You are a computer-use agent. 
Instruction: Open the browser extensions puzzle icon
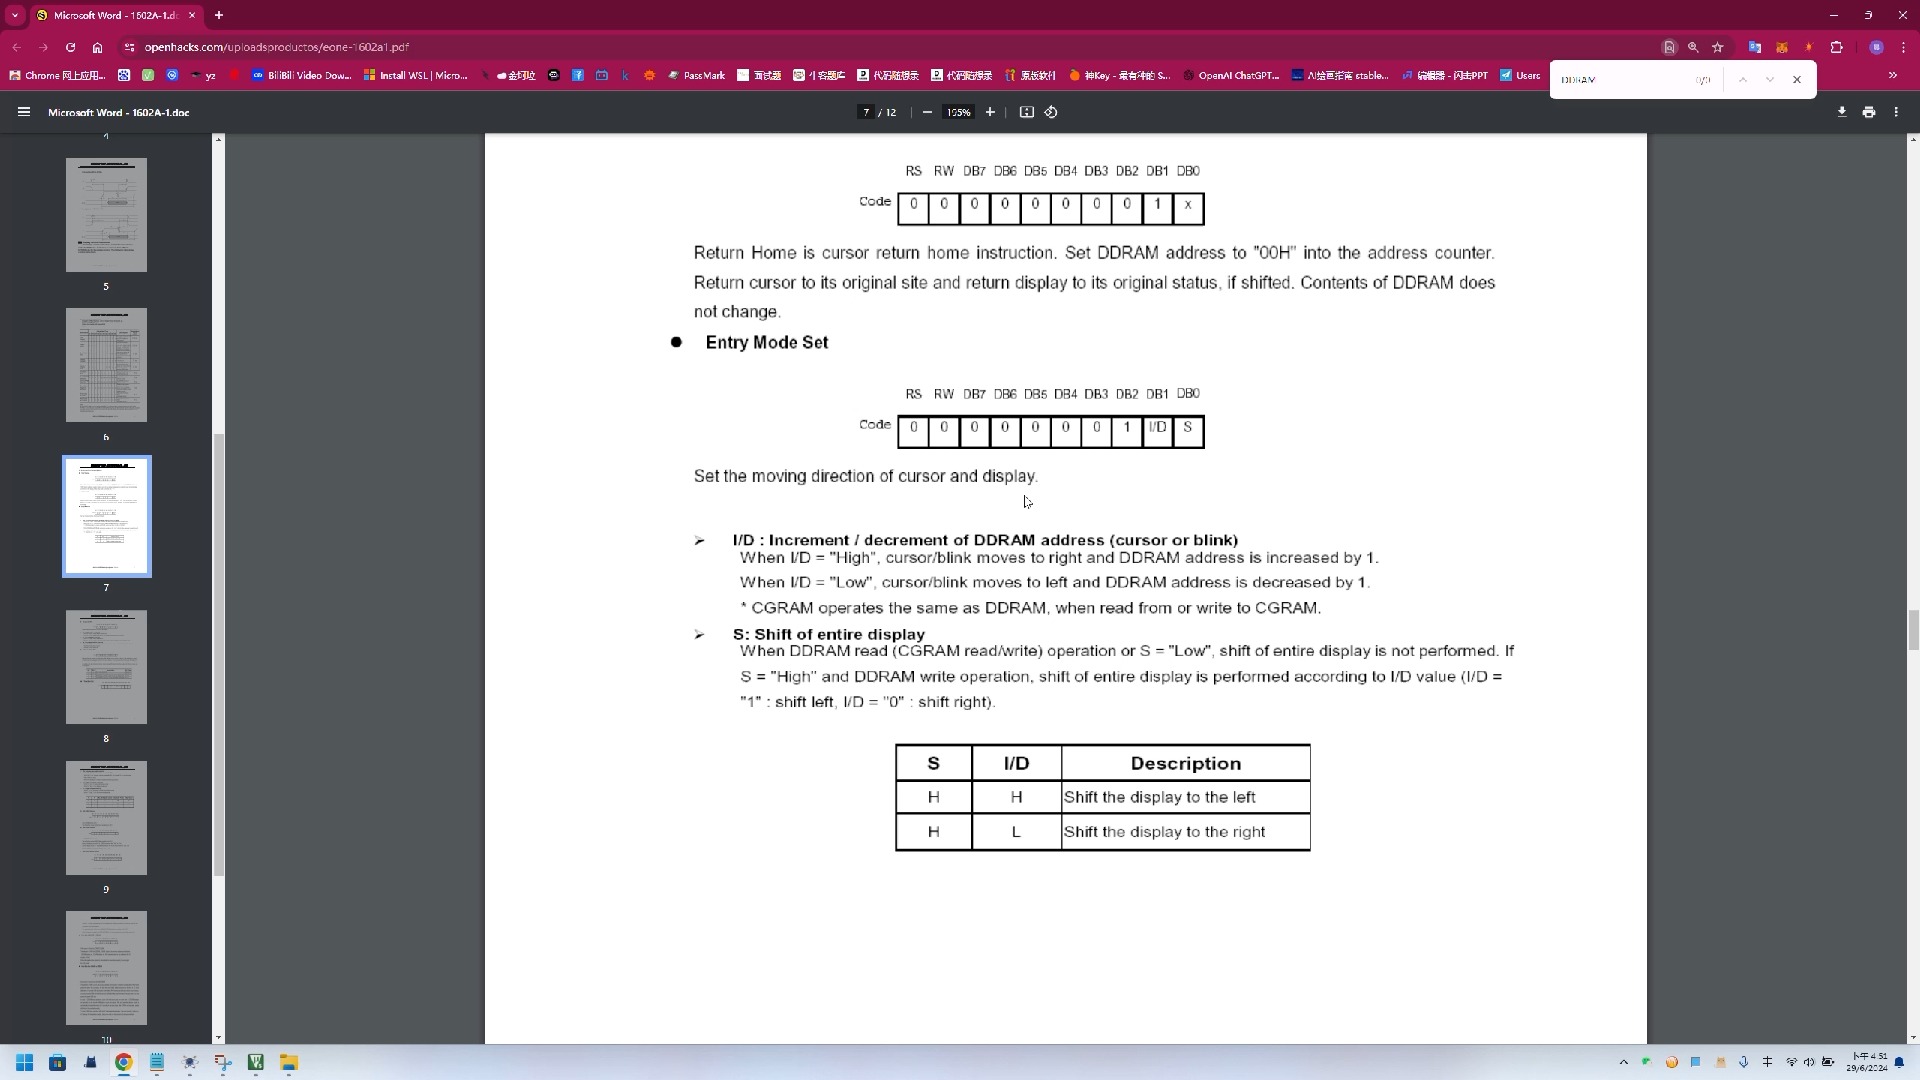[x=1836, y=47]
